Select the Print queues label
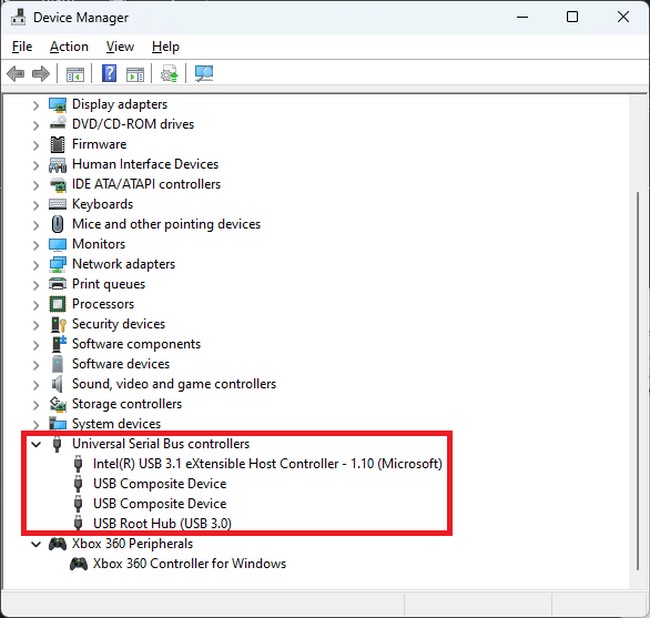The width and height of the screenshot is (650, 618). click(x=109, y=284)
